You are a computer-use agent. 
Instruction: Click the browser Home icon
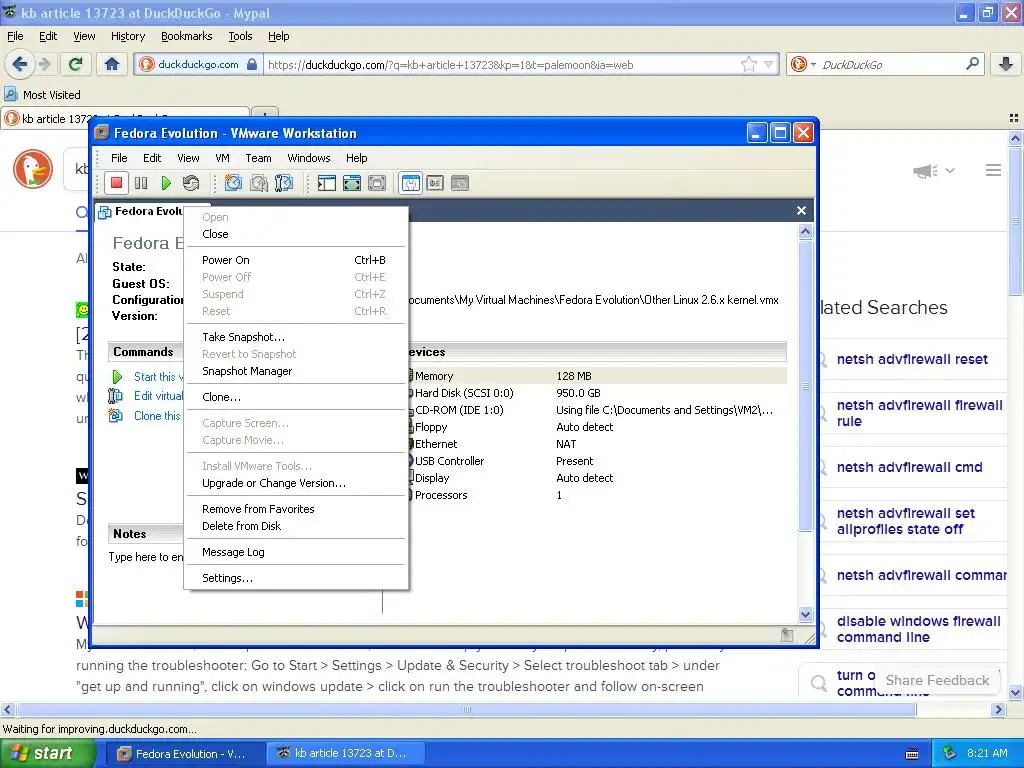112,64
